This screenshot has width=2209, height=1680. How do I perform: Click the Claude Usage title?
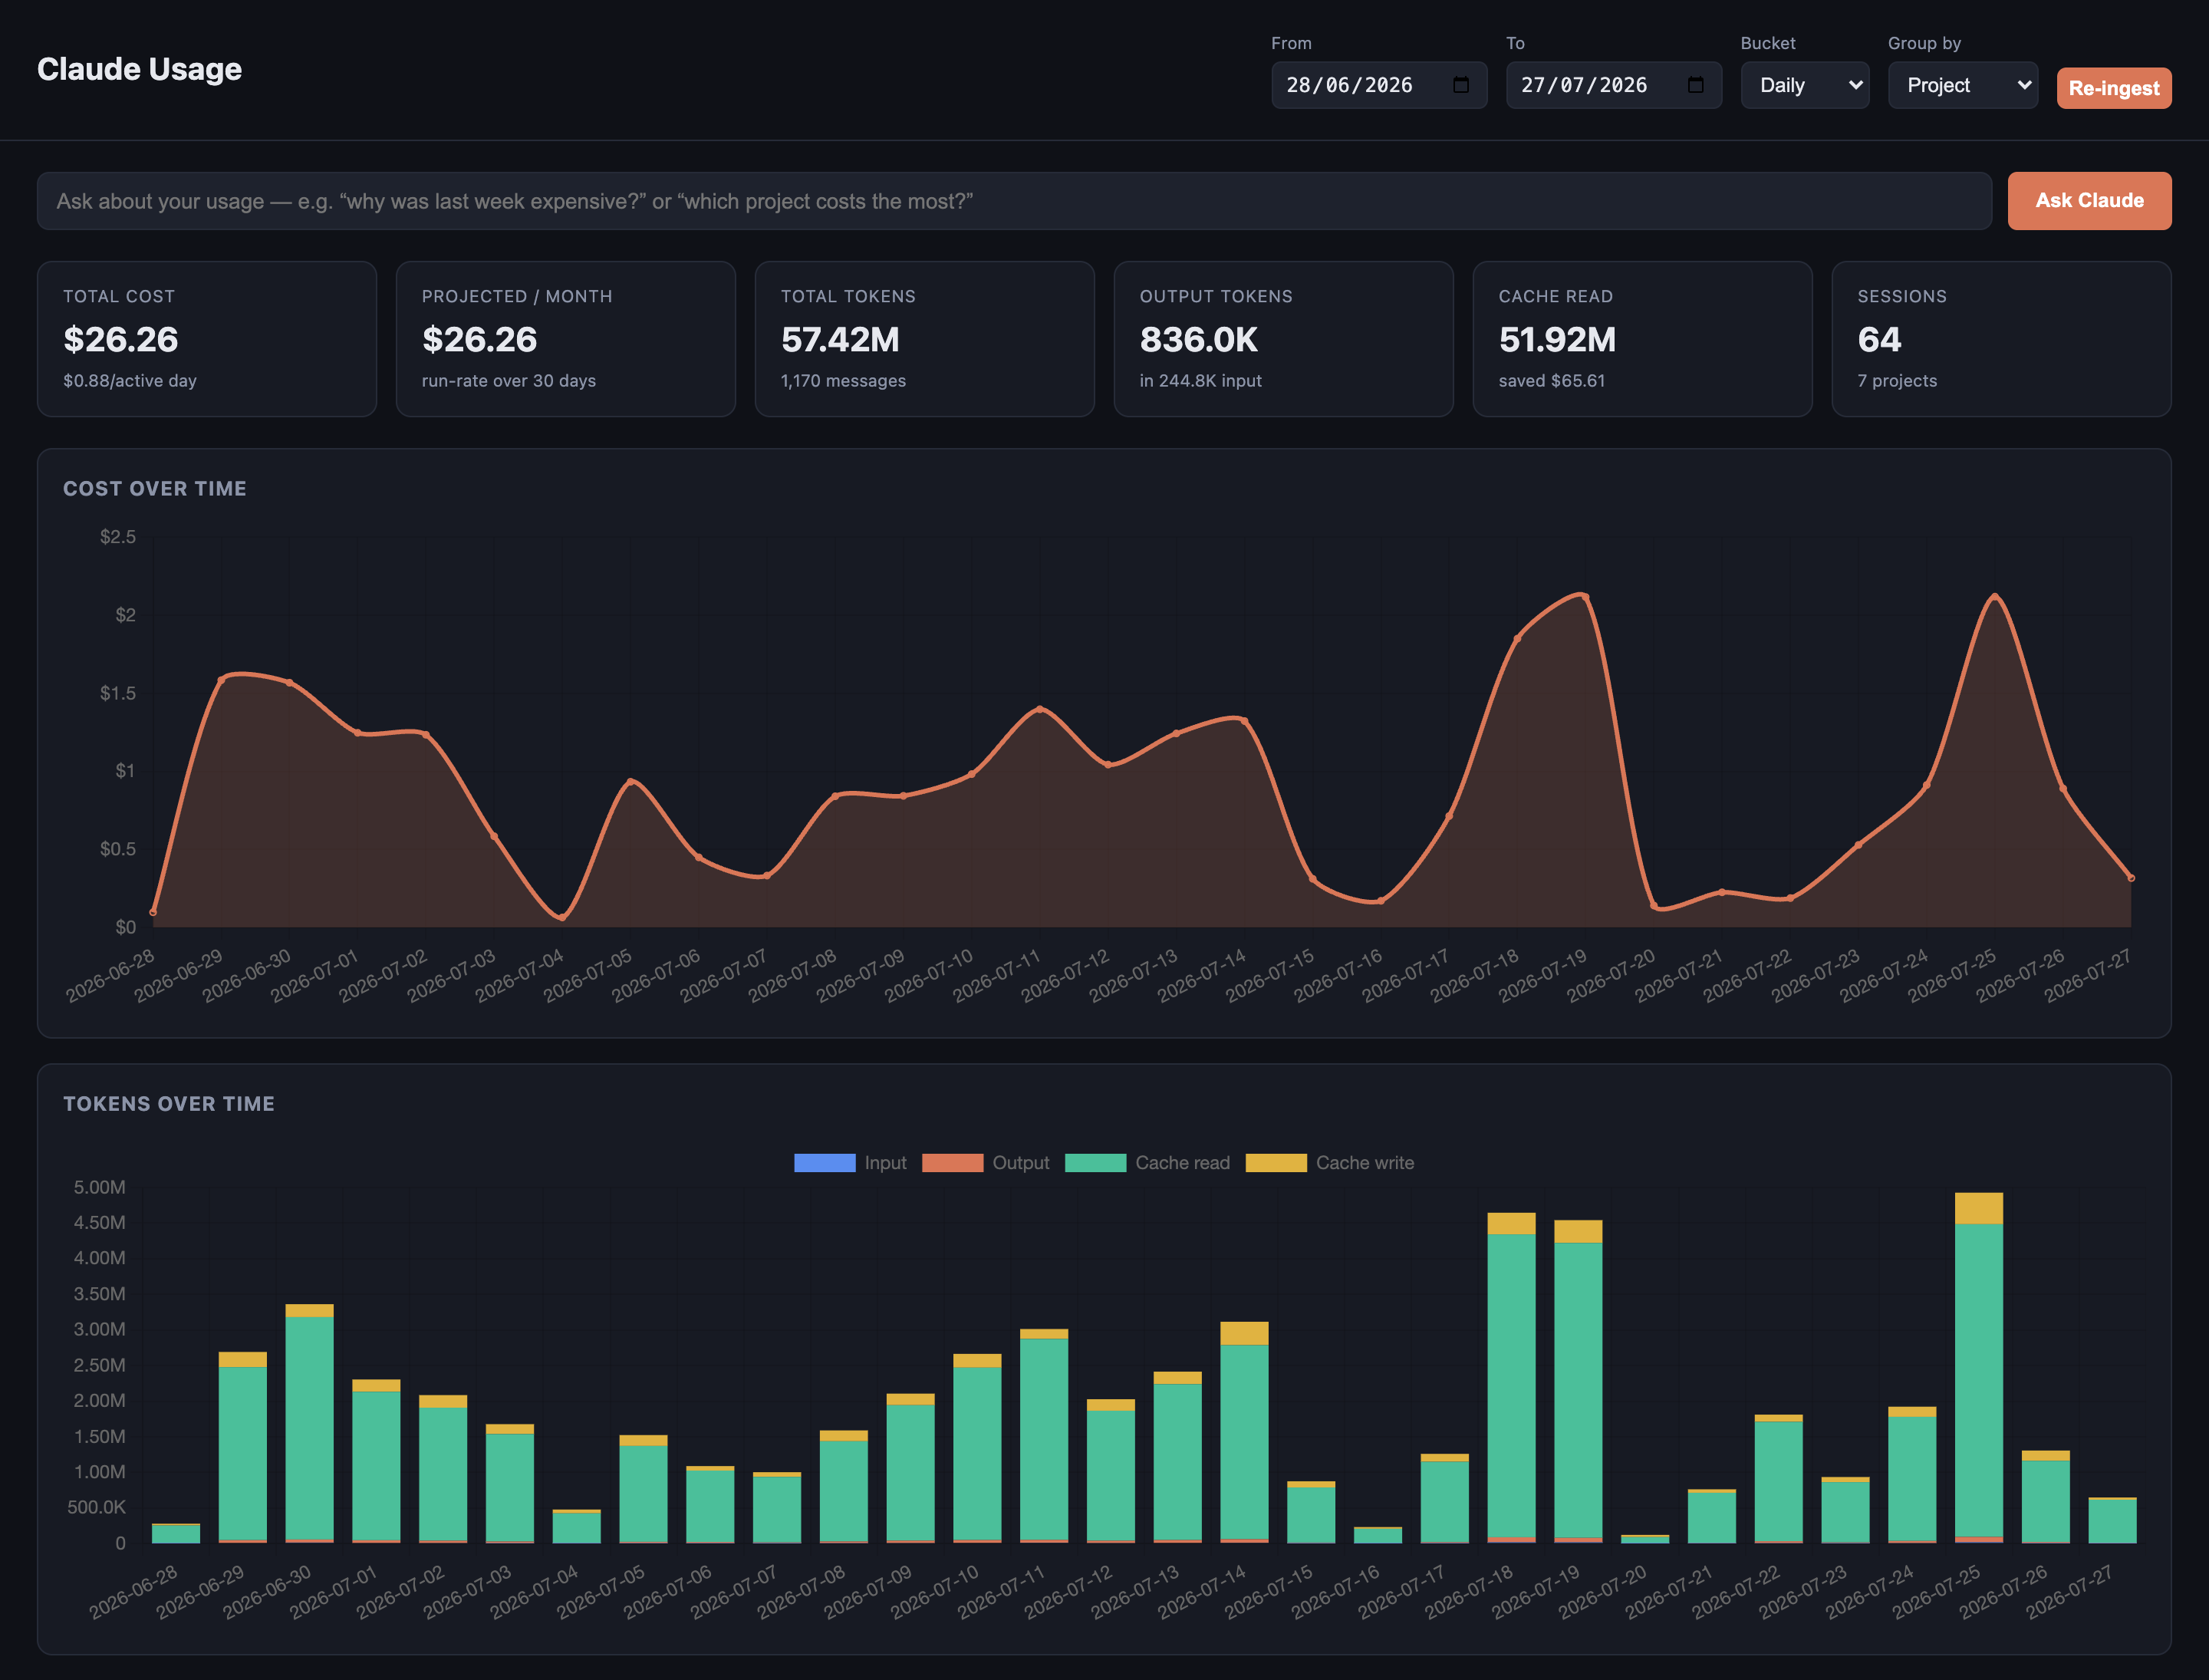(139, 69)
